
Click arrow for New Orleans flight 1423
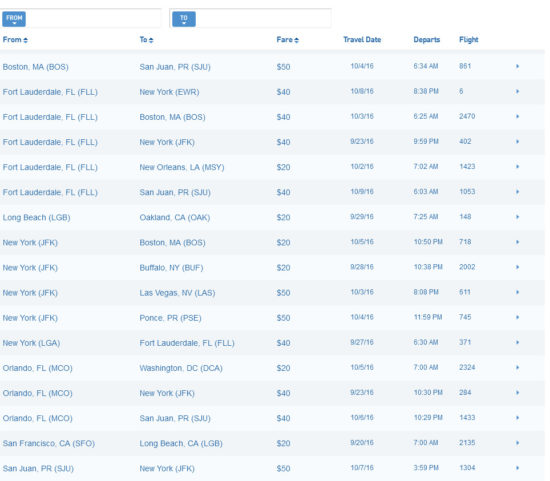point(517,167)
